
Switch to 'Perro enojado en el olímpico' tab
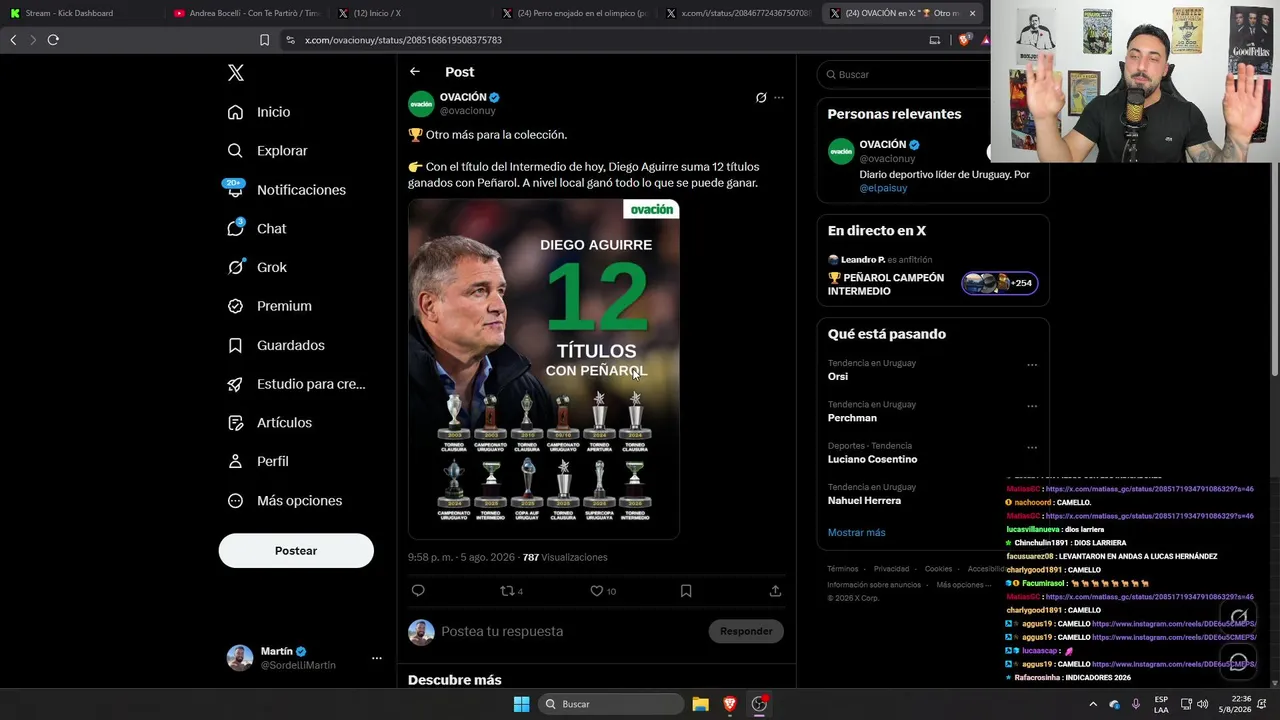(x=574, y=13)
